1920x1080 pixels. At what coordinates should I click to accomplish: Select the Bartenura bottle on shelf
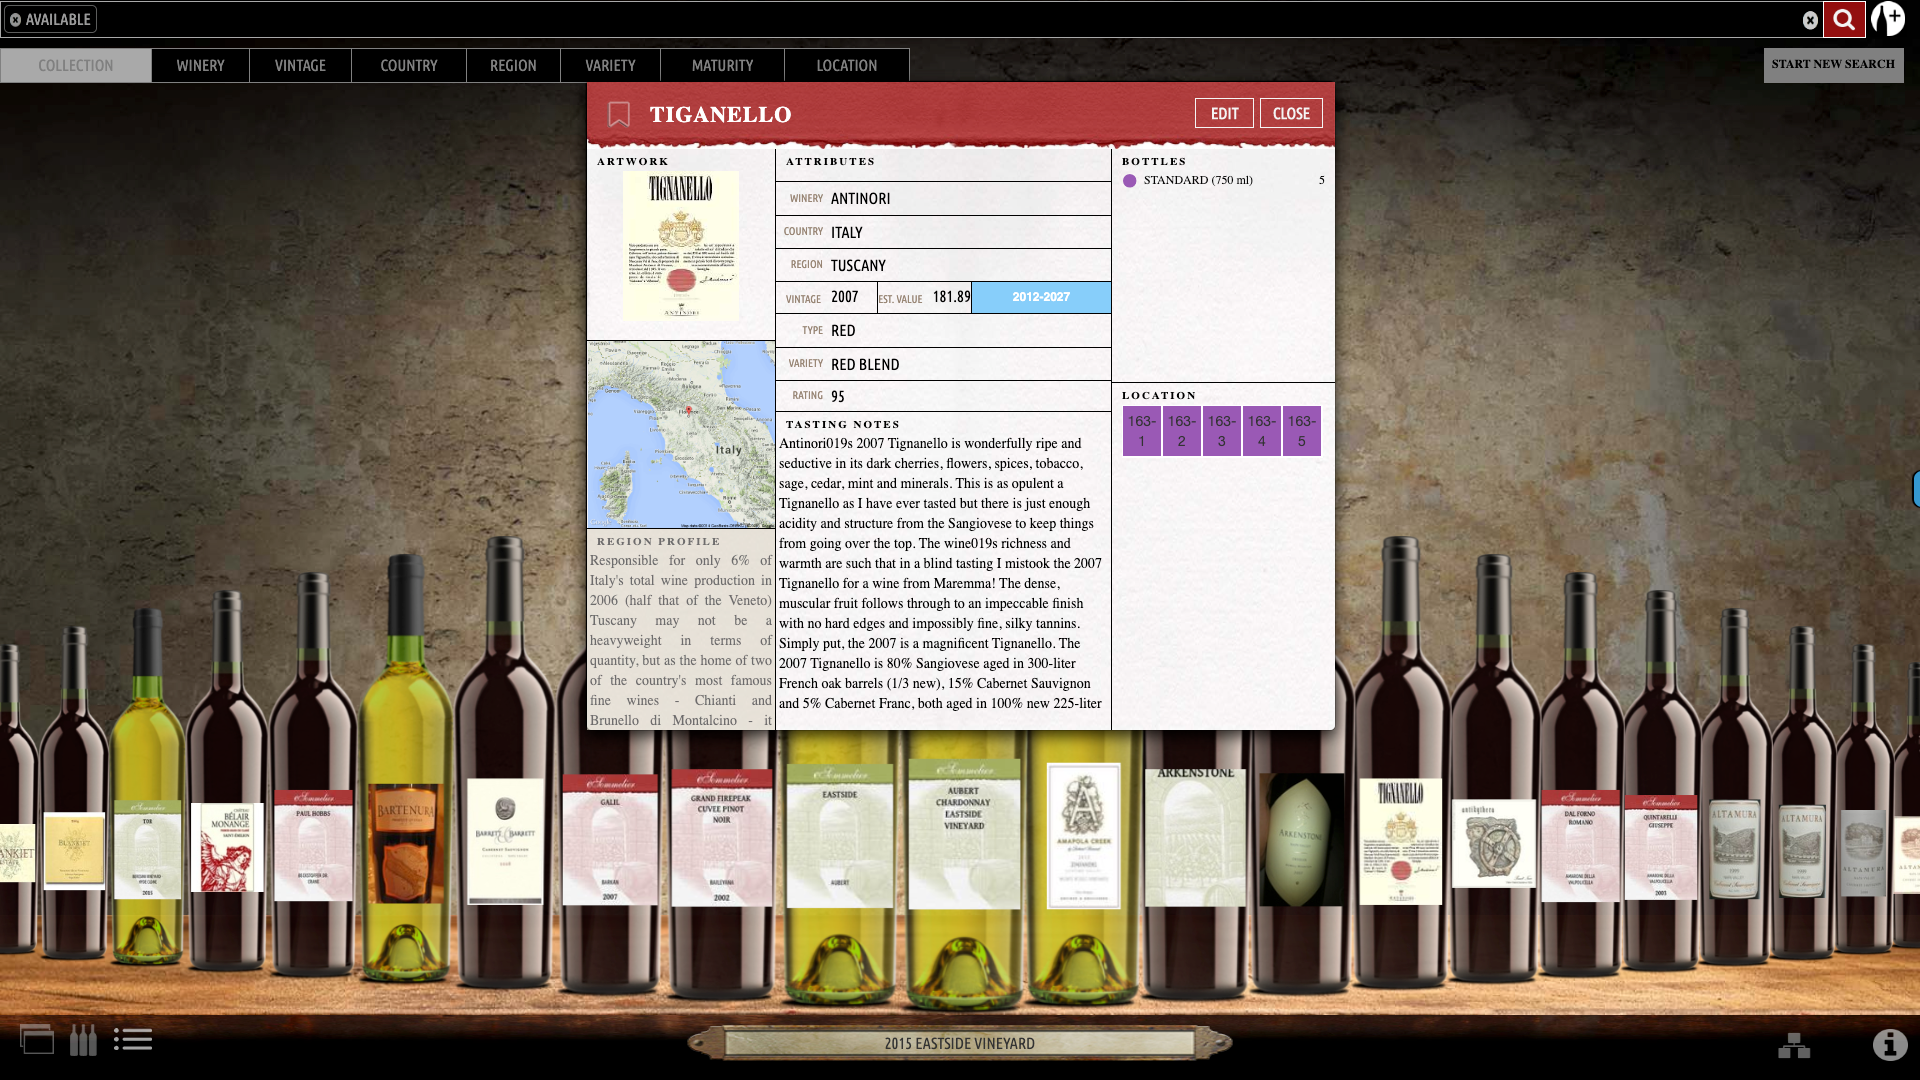[x=405, y=770]
